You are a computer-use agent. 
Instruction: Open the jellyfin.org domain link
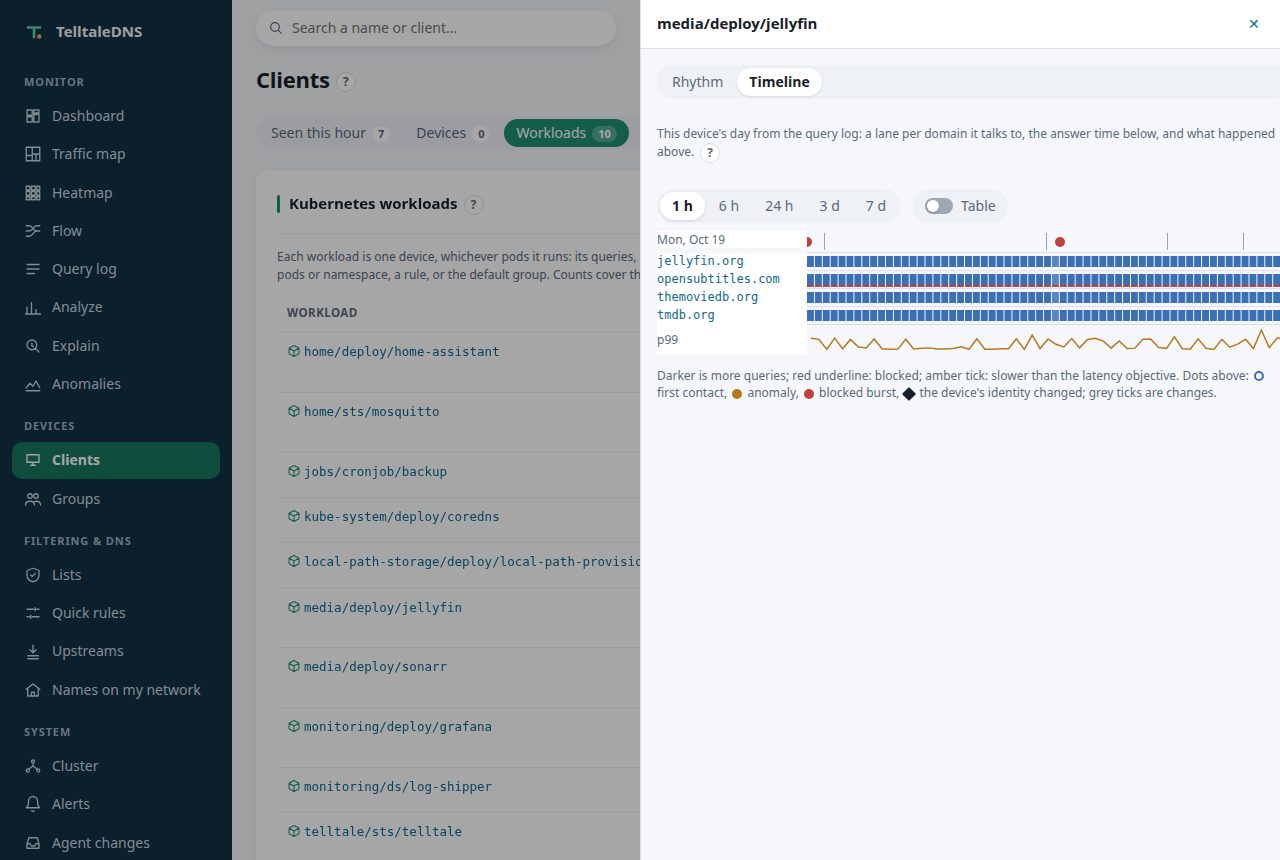700,261
